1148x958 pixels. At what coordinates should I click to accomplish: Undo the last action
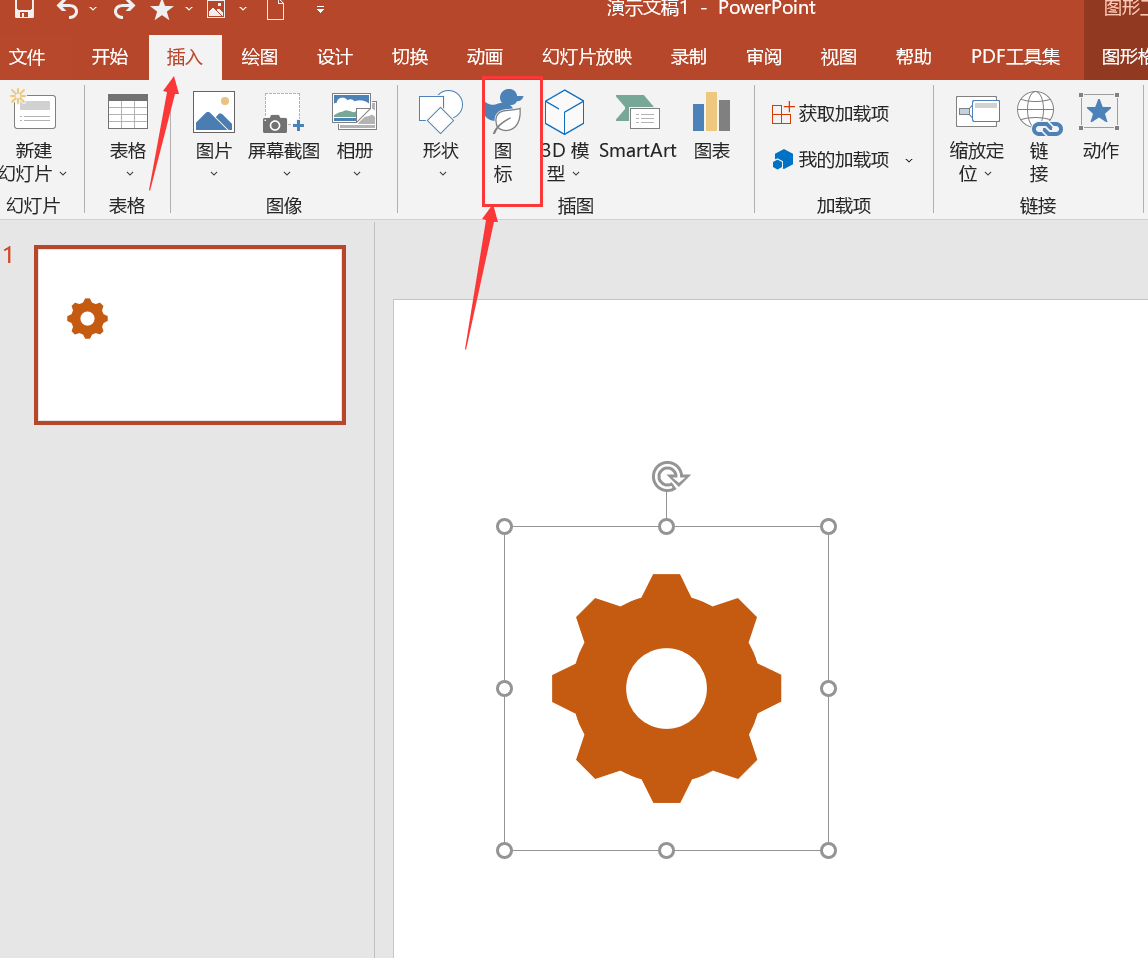coord(67,9)
